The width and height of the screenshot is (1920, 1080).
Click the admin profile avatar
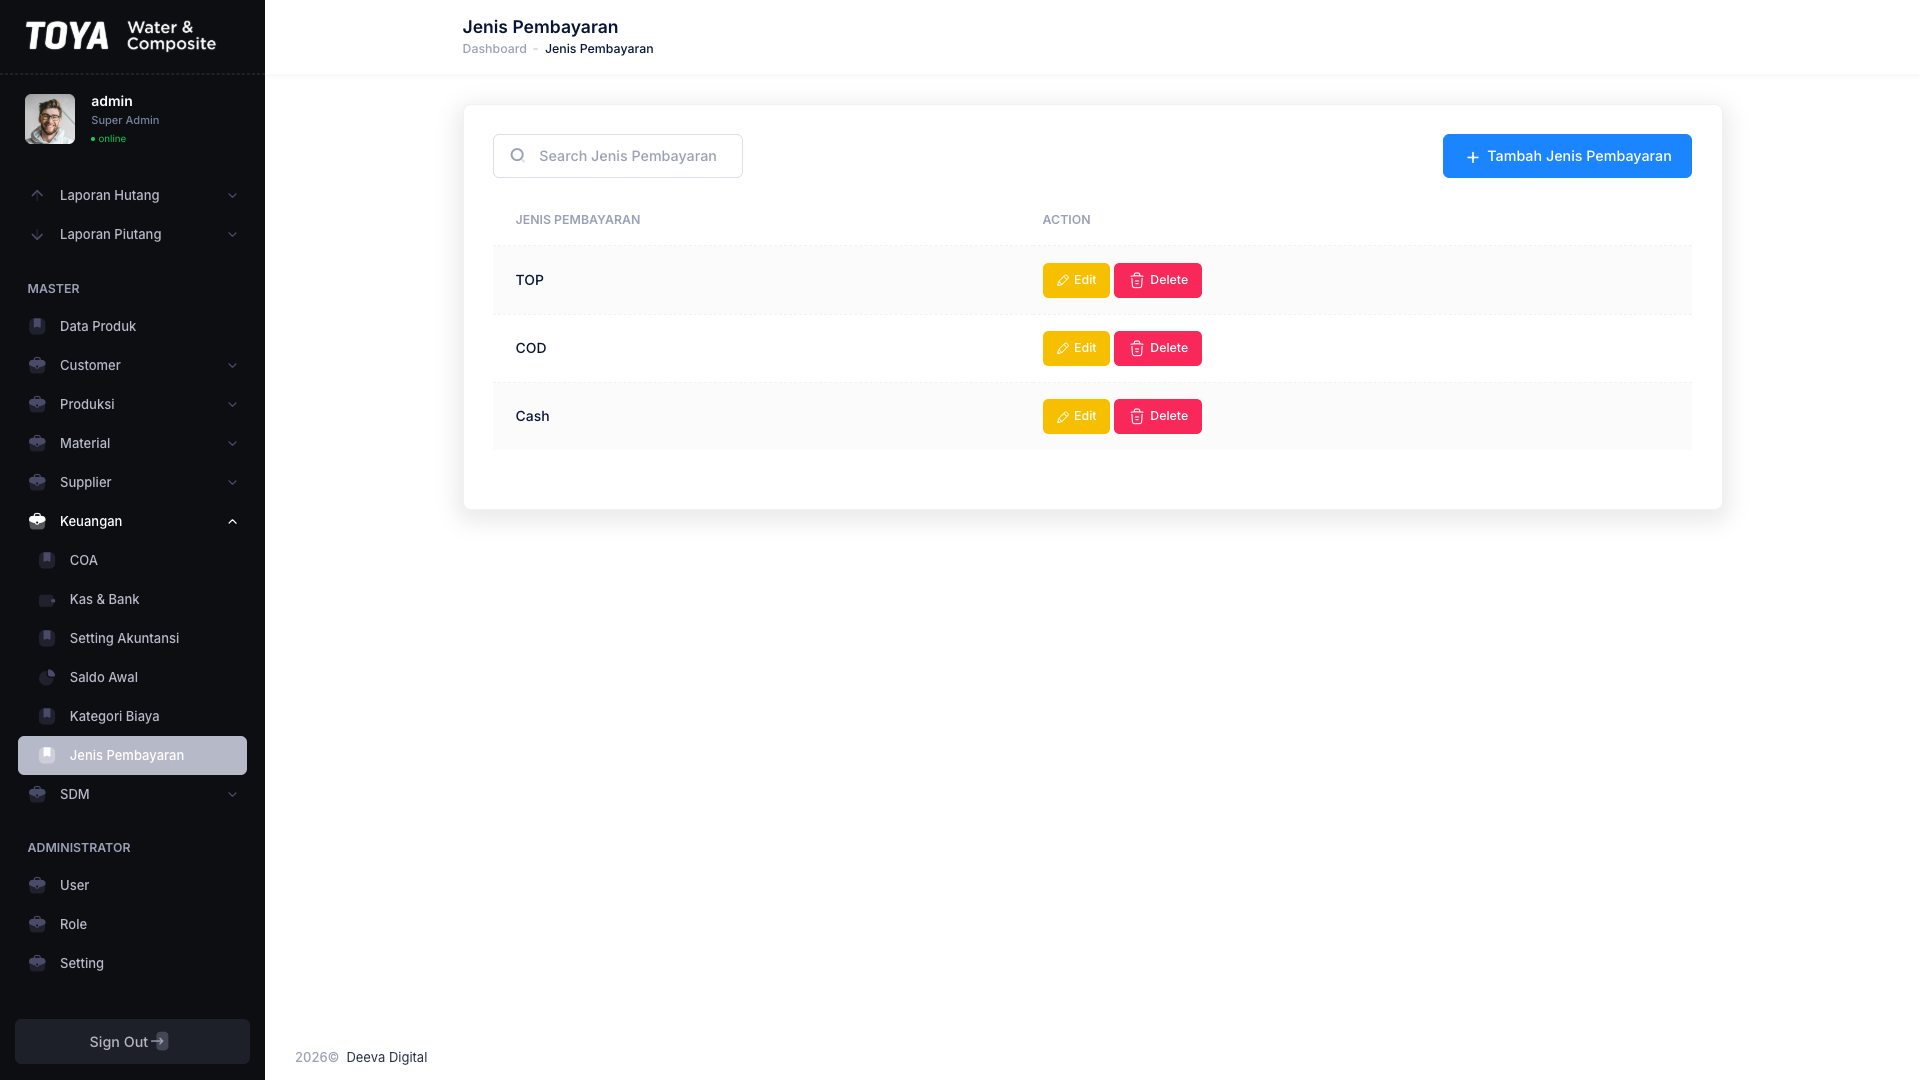coord(50,119)
